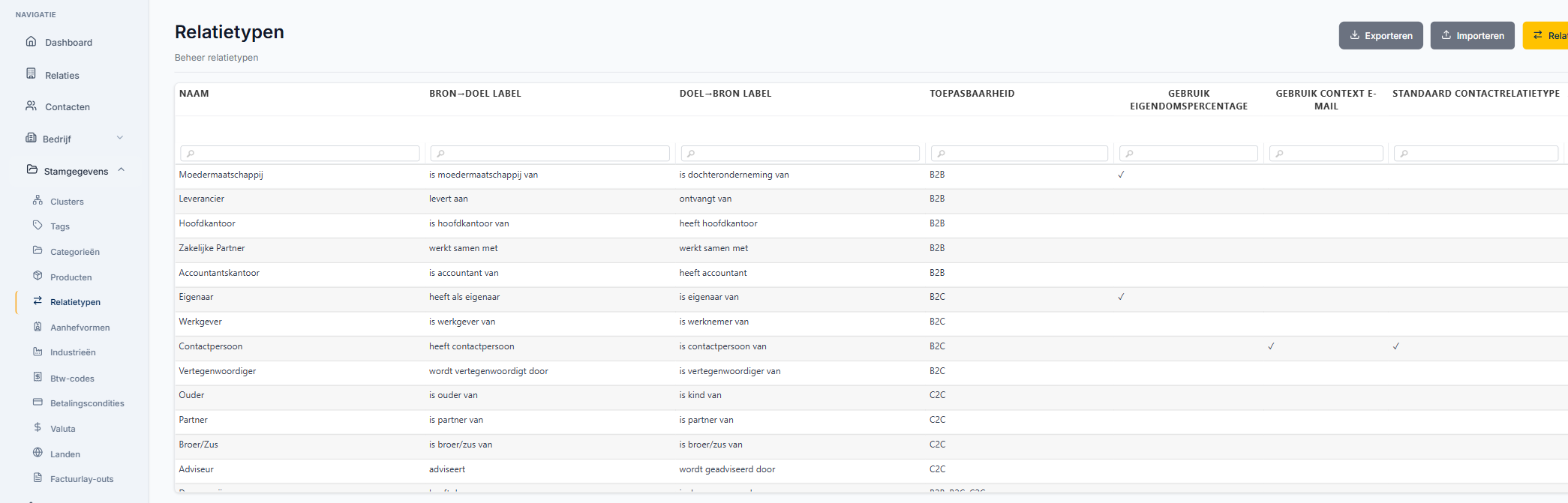Expand the Bedrijf menu chevron

click(x=120, y=138)
